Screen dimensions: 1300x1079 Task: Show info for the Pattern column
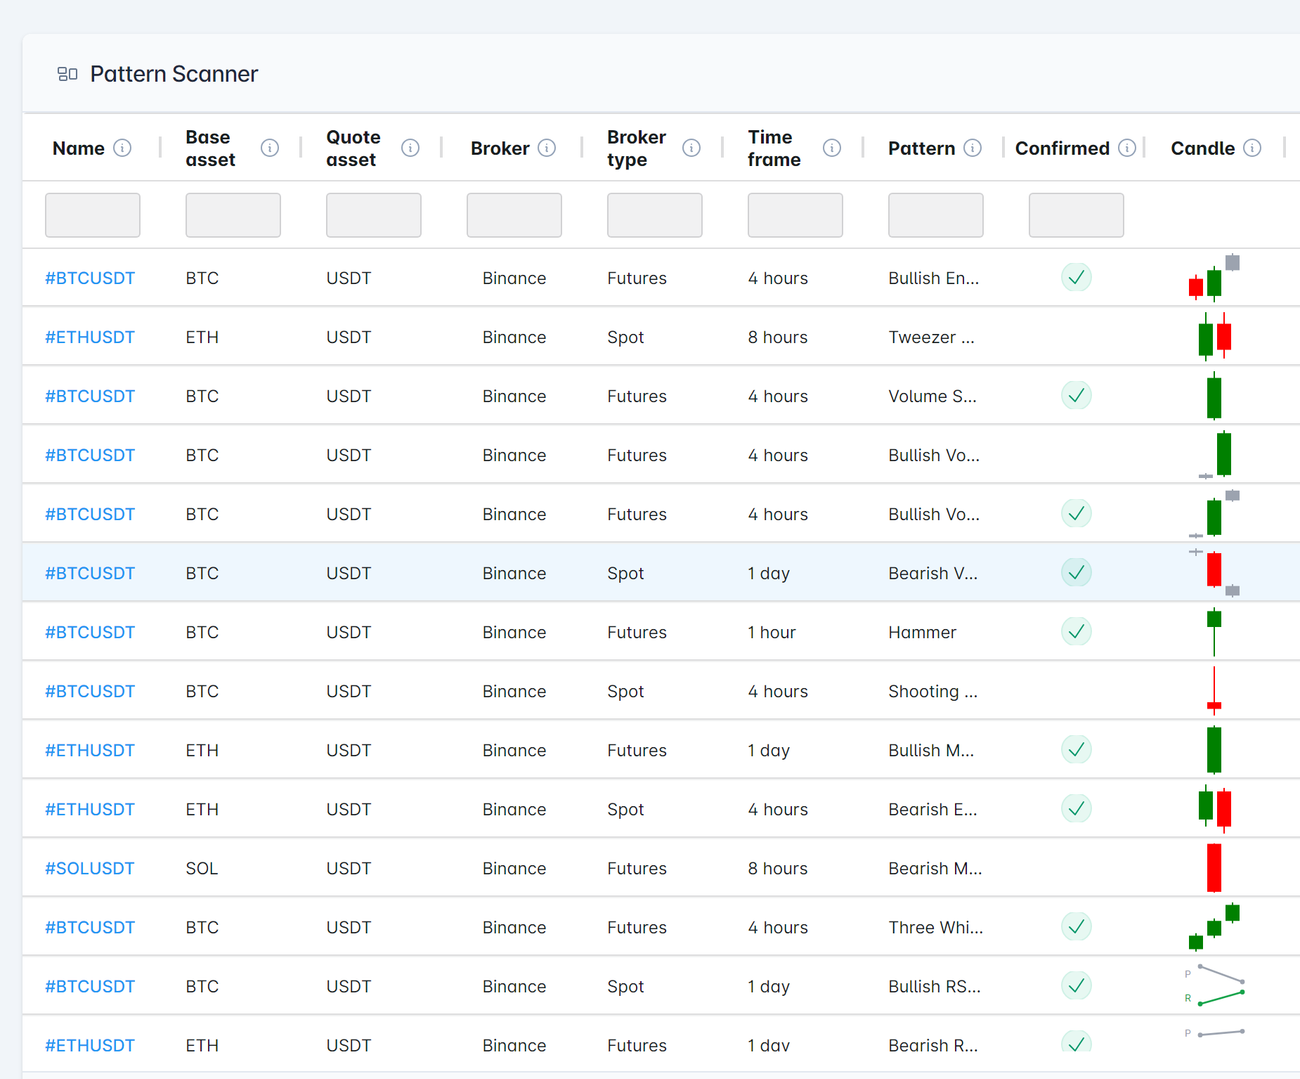coord(972,148)
